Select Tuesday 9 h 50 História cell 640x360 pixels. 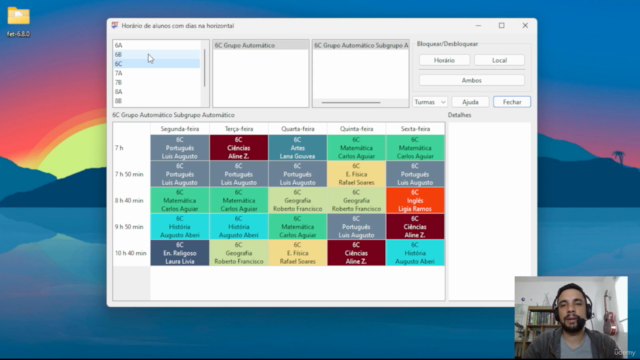click(239, 227)
